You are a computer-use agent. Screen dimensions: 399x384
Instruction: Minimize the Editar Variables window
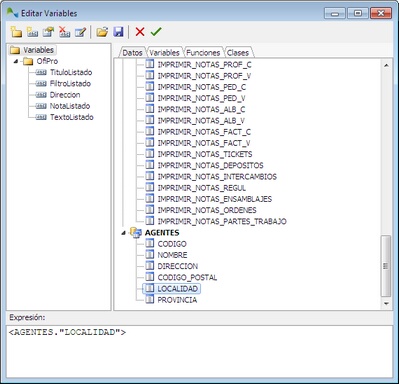tap(335, 13)
